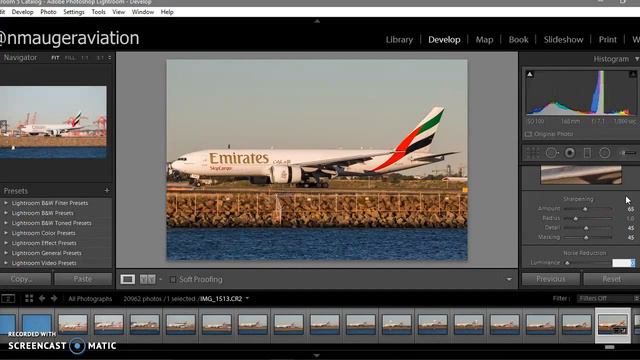Screen dimensions: 640x360
Task: Open the Window menu
Action: (143, 12)
